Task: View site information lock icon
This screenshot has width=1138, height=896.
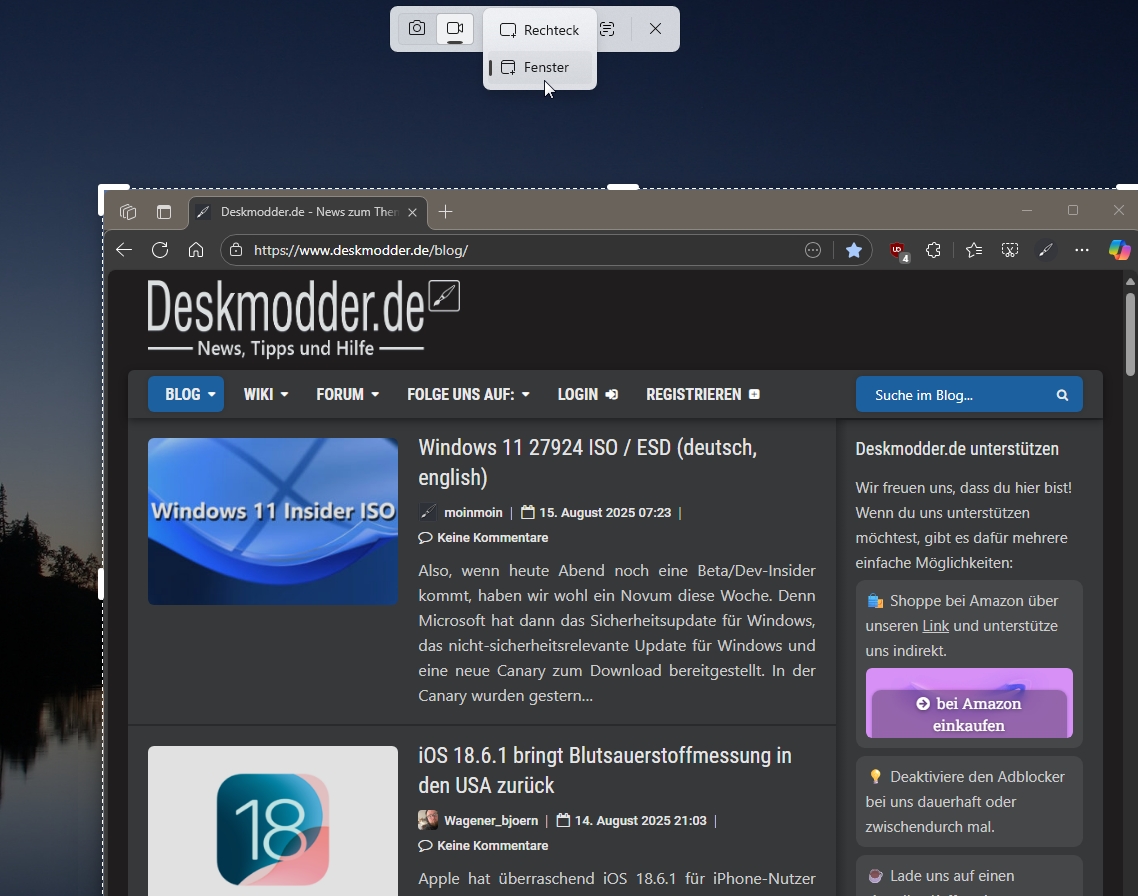Action: [x=236, y=250]
